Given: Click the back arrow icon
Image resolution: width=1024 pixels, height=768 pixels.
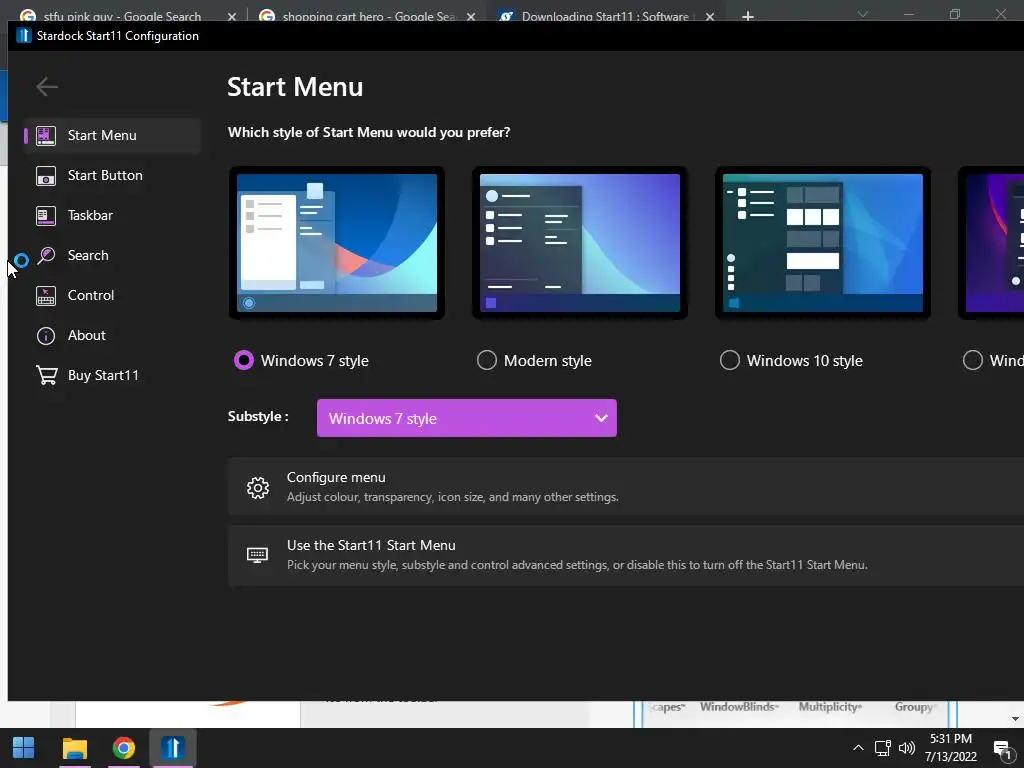Looking at the screenshot, I should (x=47, y=86).
